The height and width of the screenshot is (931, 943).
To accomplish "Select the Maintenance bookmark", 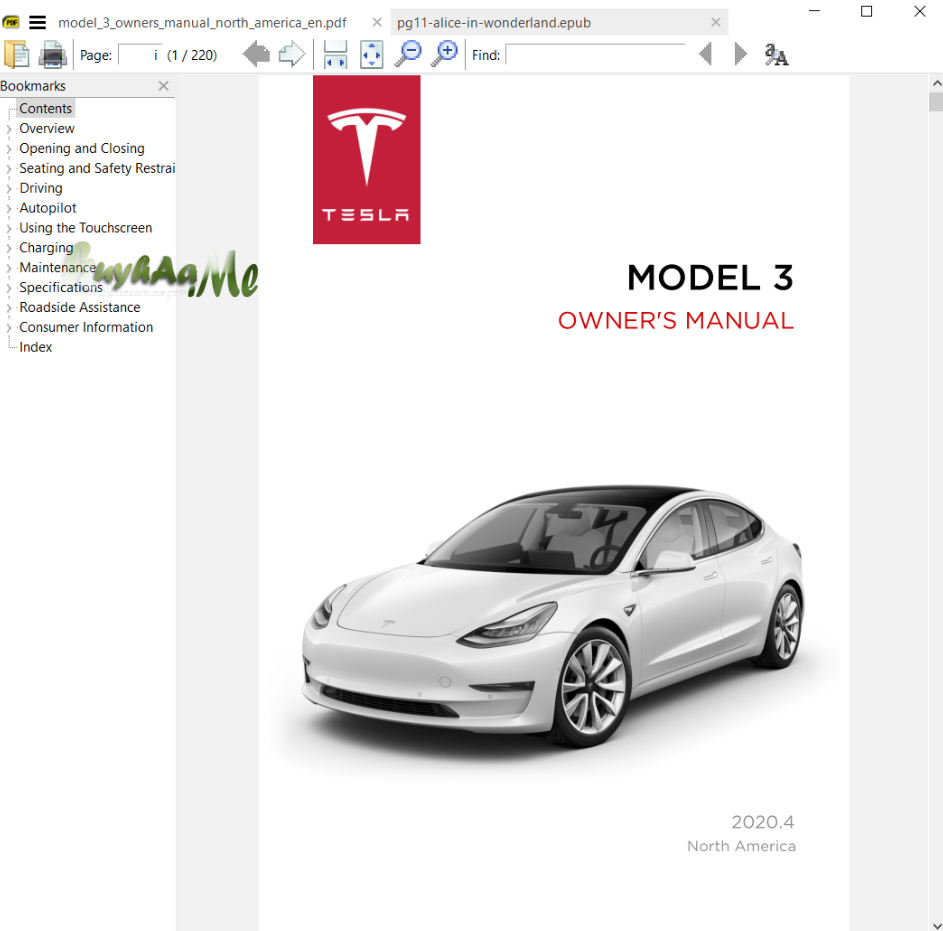I will (x=58, y=267).
